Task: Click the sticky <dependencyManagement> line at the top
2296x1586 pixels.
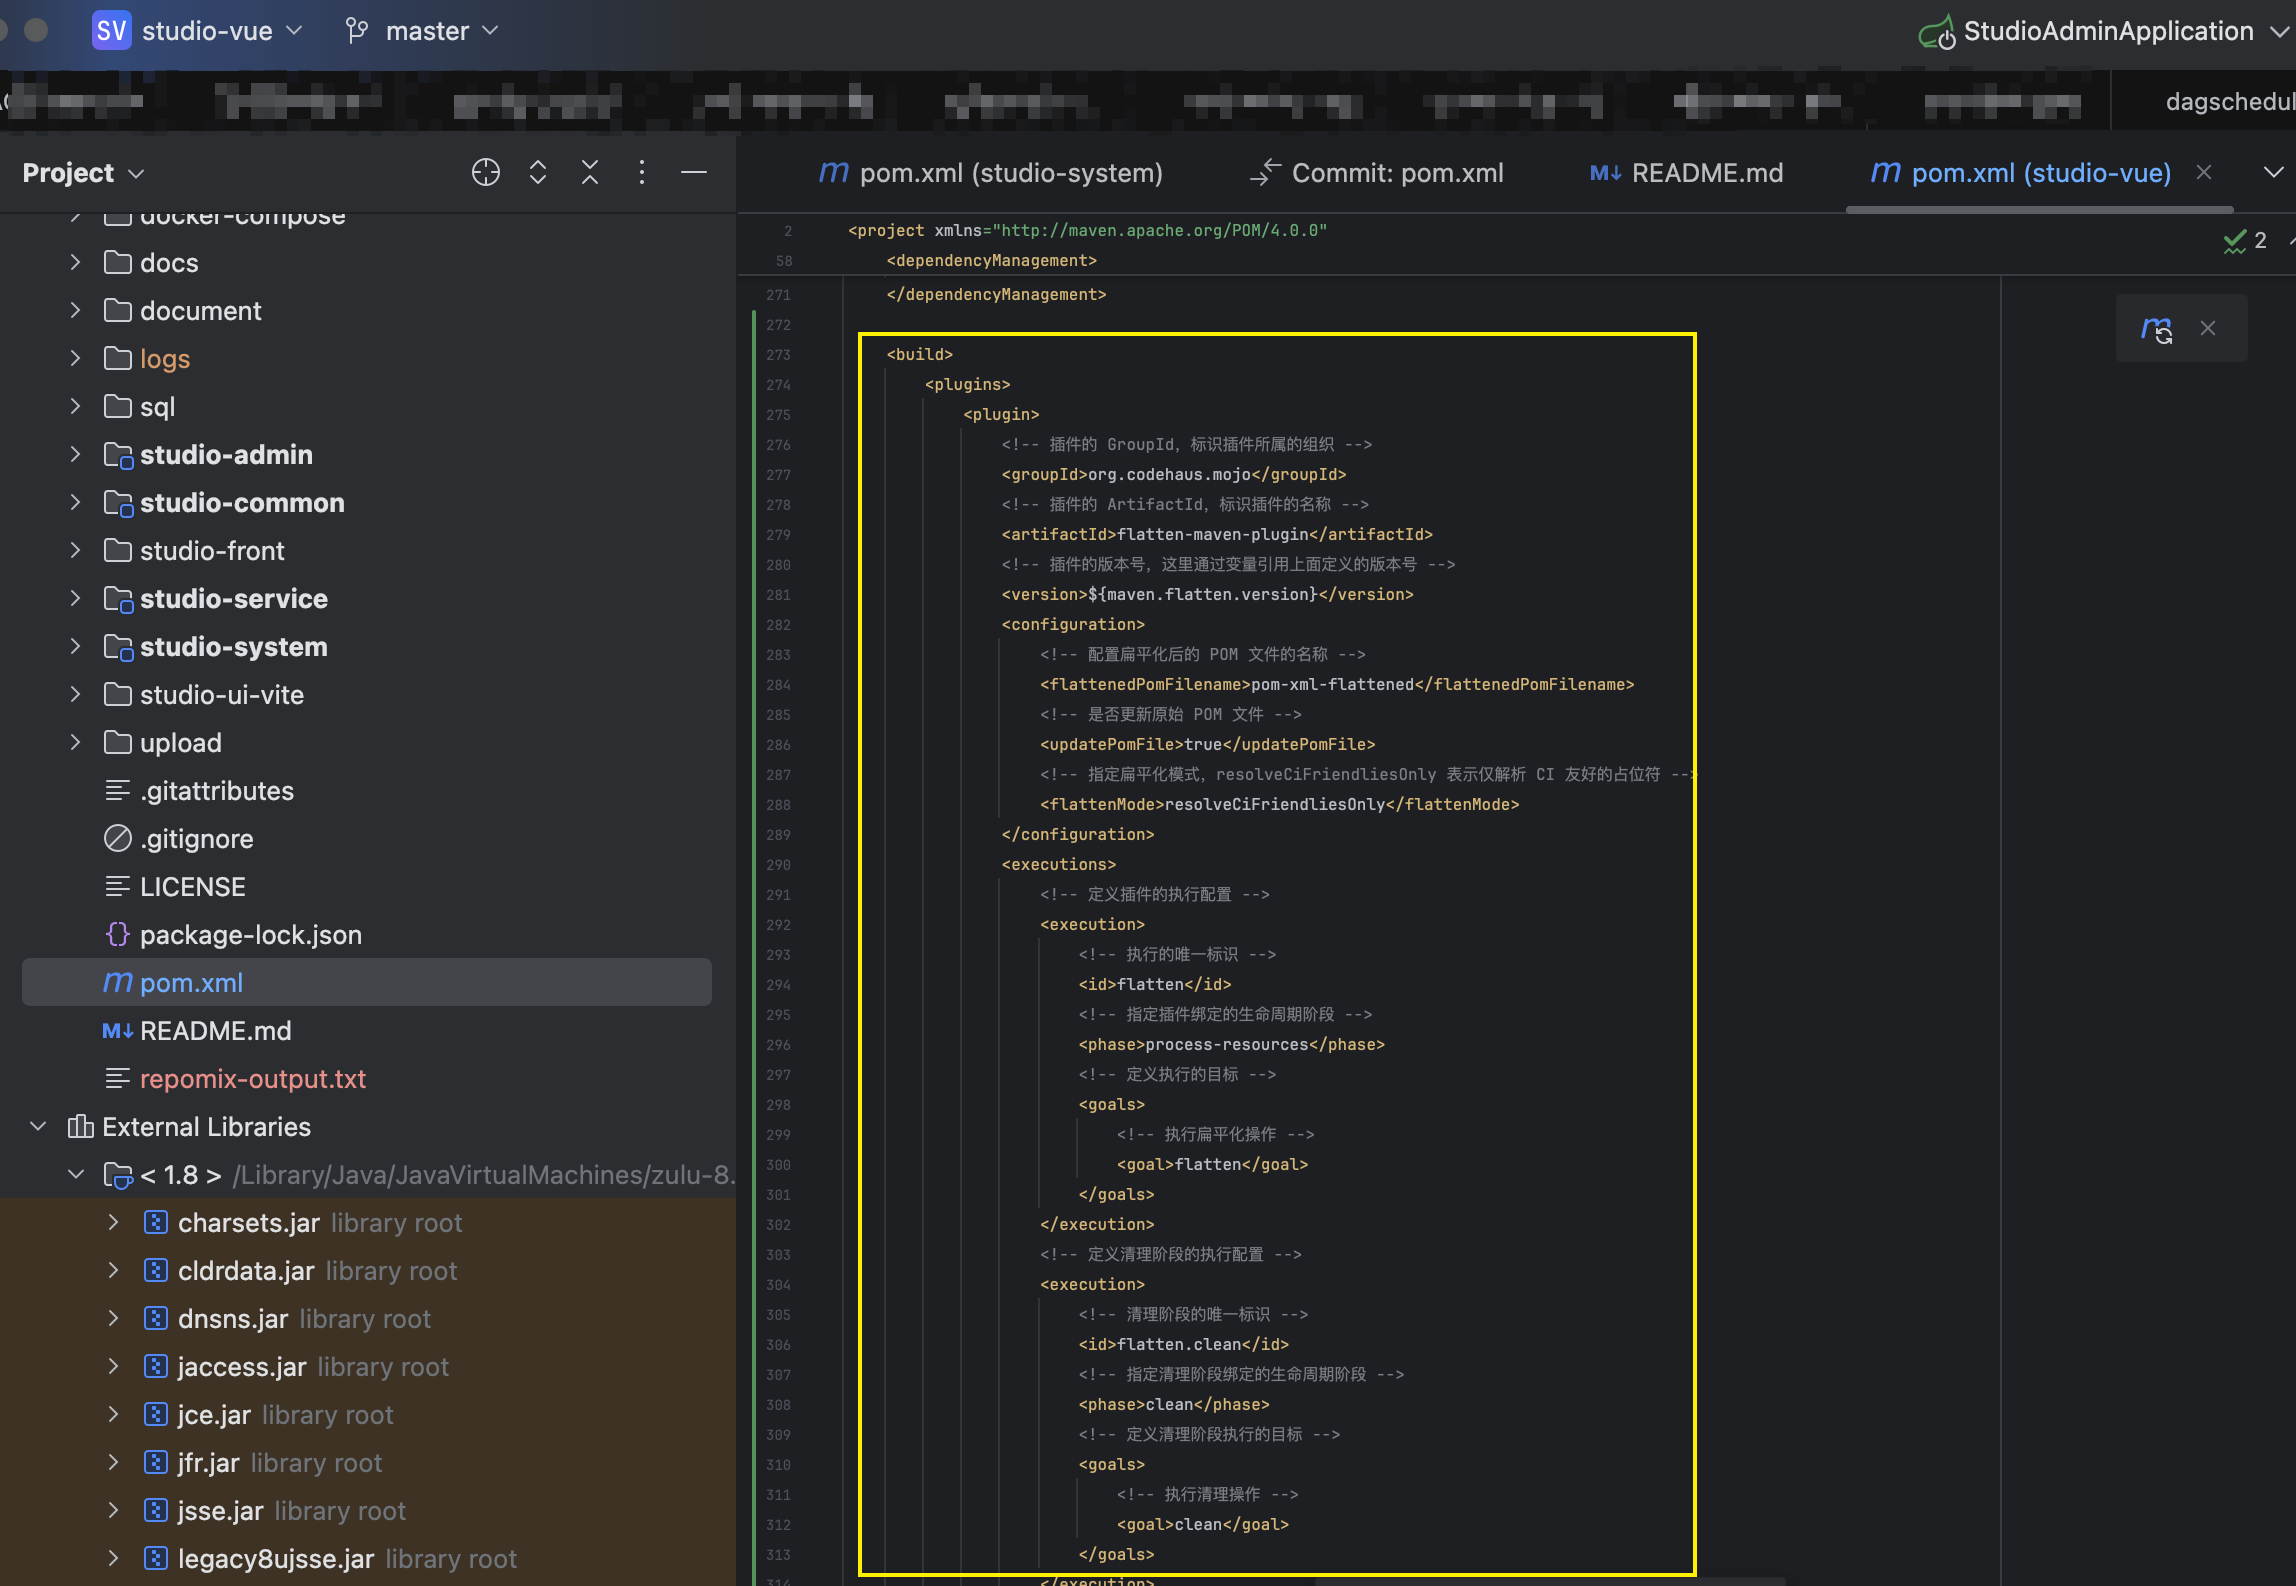Action: (x=991, y=260)
